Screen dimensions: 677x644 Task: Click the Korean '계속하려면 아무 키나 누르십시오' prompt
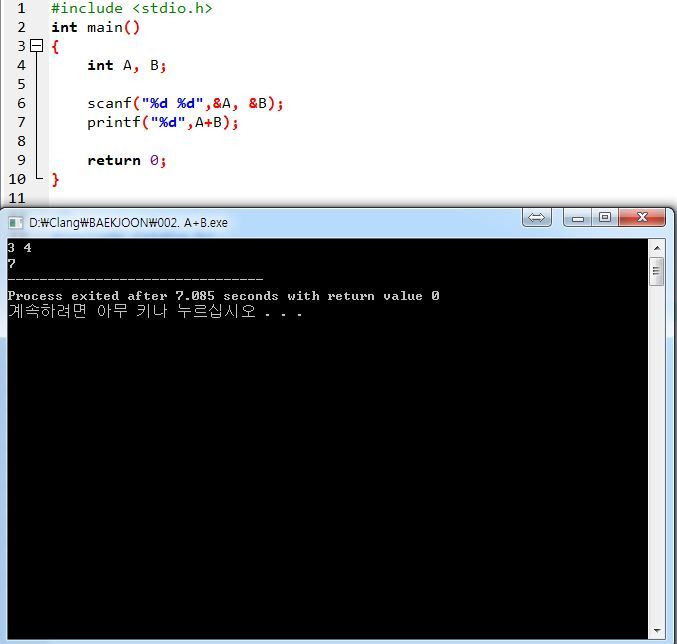155,311
